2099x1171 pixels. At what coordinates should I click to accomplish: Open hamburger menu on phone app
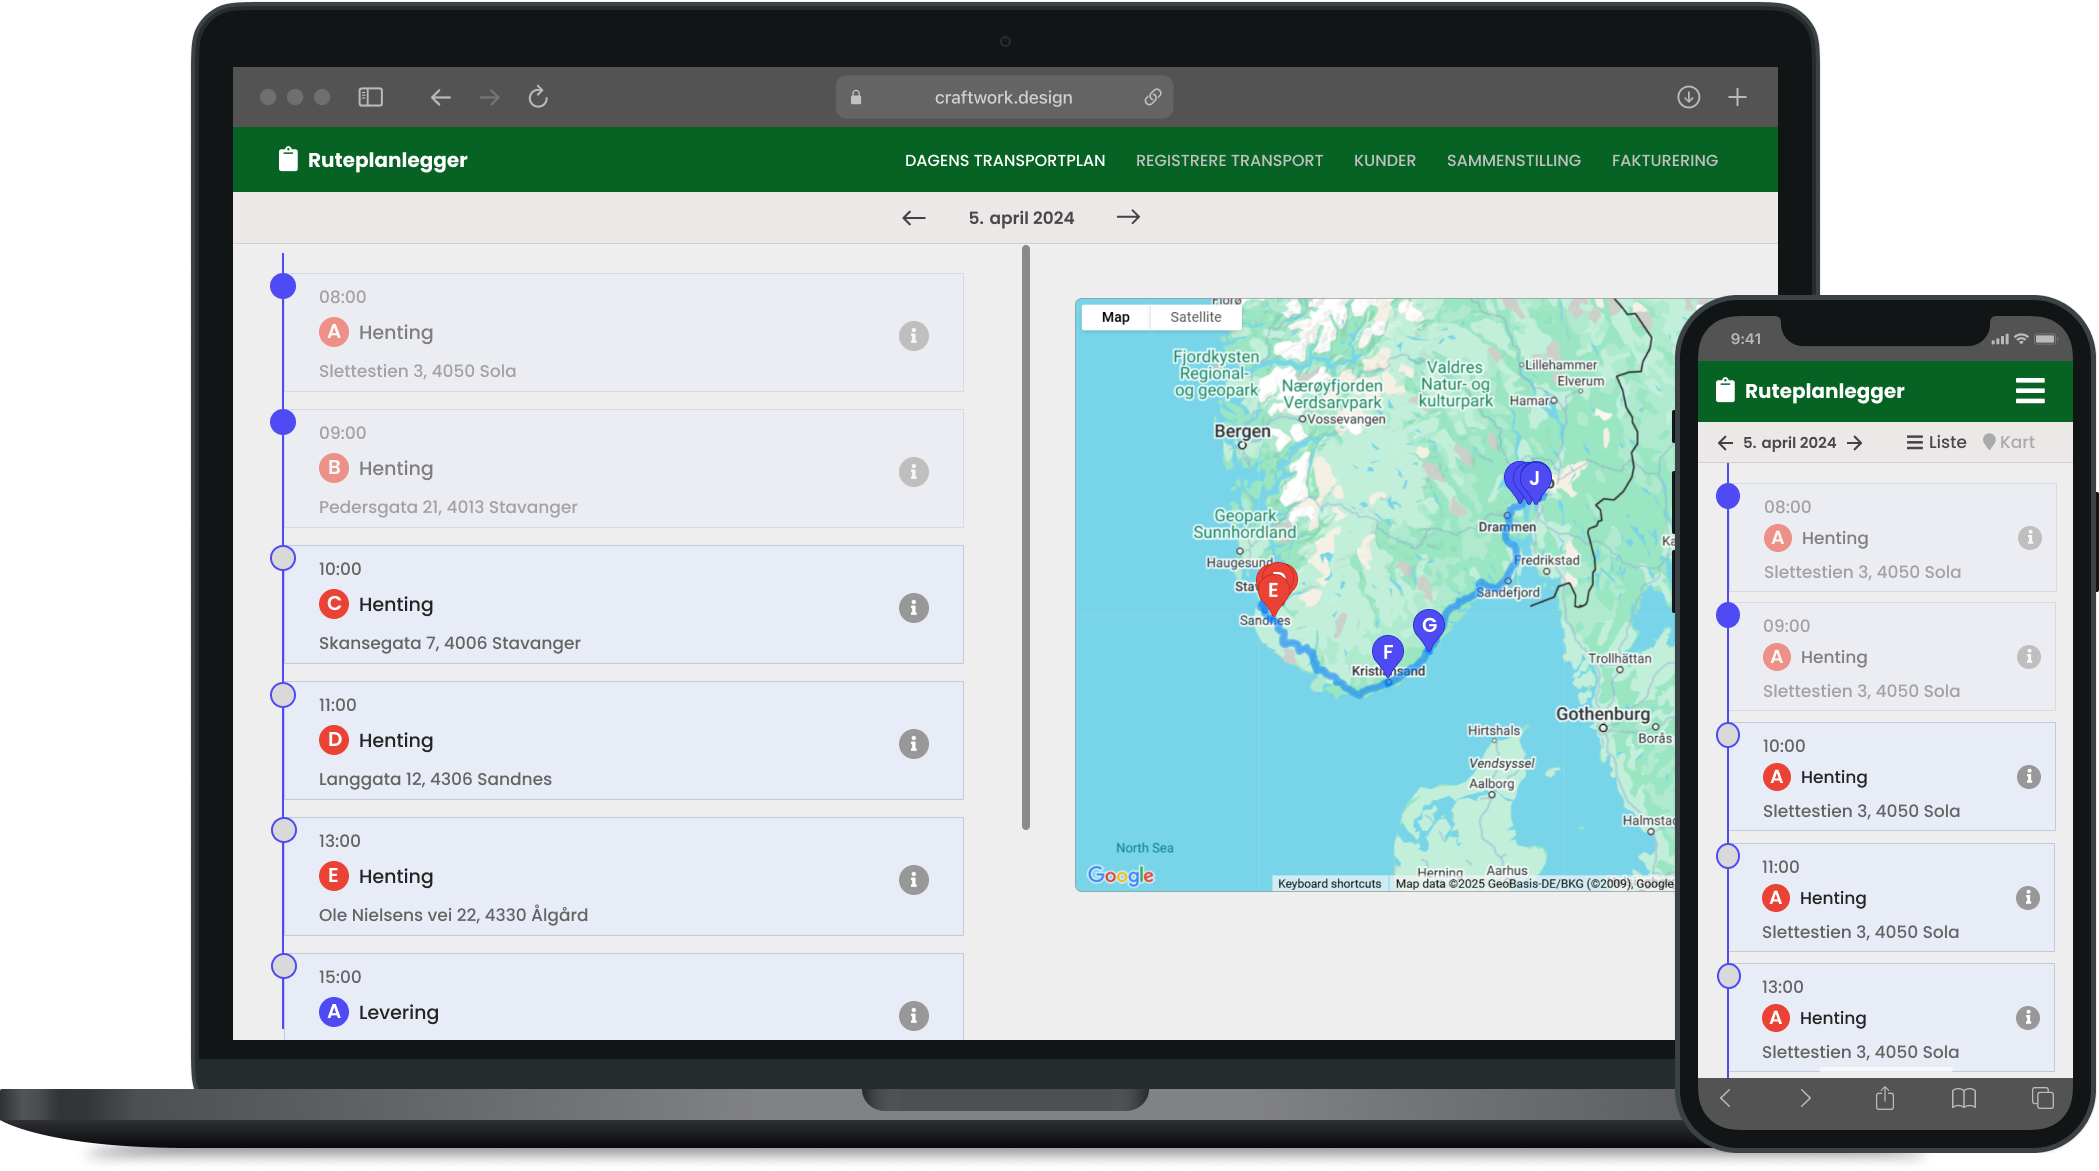pyautogui.click(x=2030, y=391)
